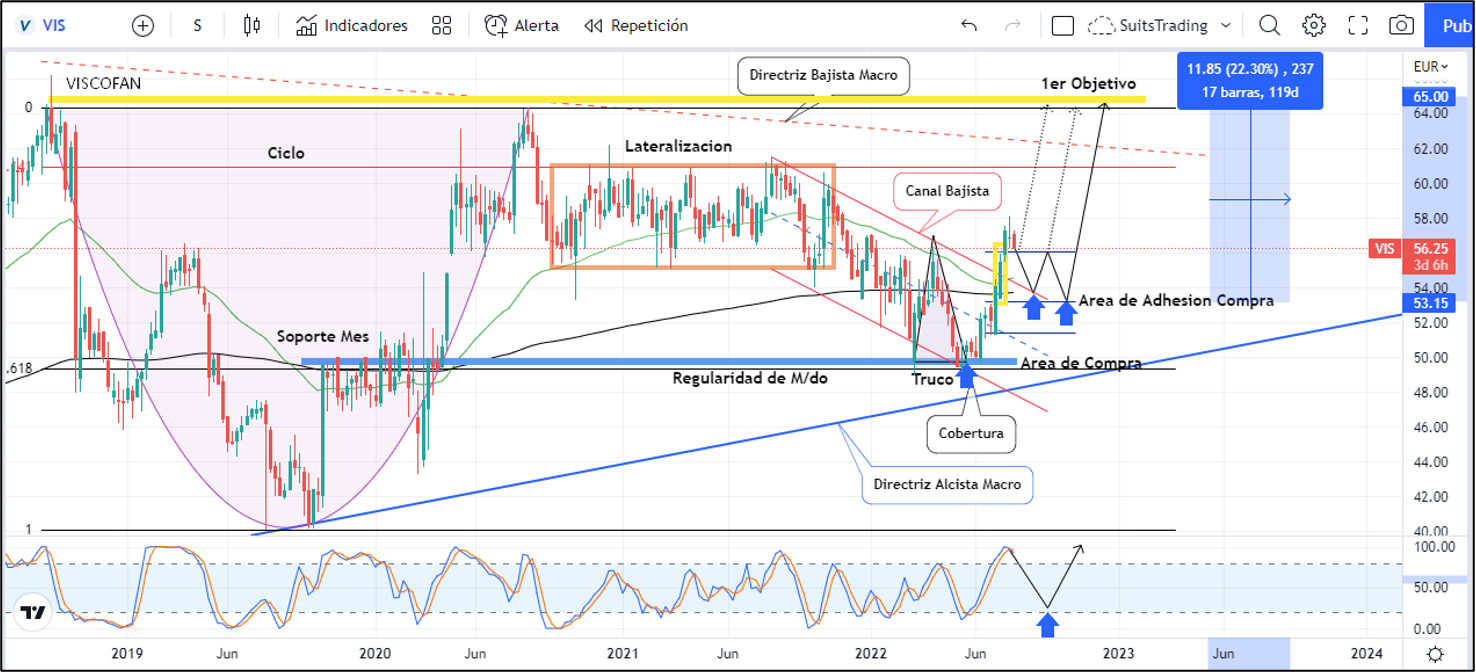
Task: Click the time axis settings gear at bottom right
Action: pos(1436,653)
